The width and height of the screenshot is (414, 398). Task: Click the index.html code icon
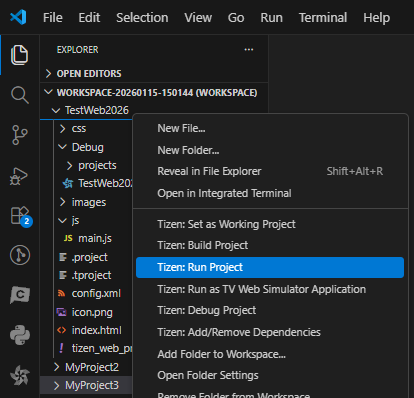62,330
